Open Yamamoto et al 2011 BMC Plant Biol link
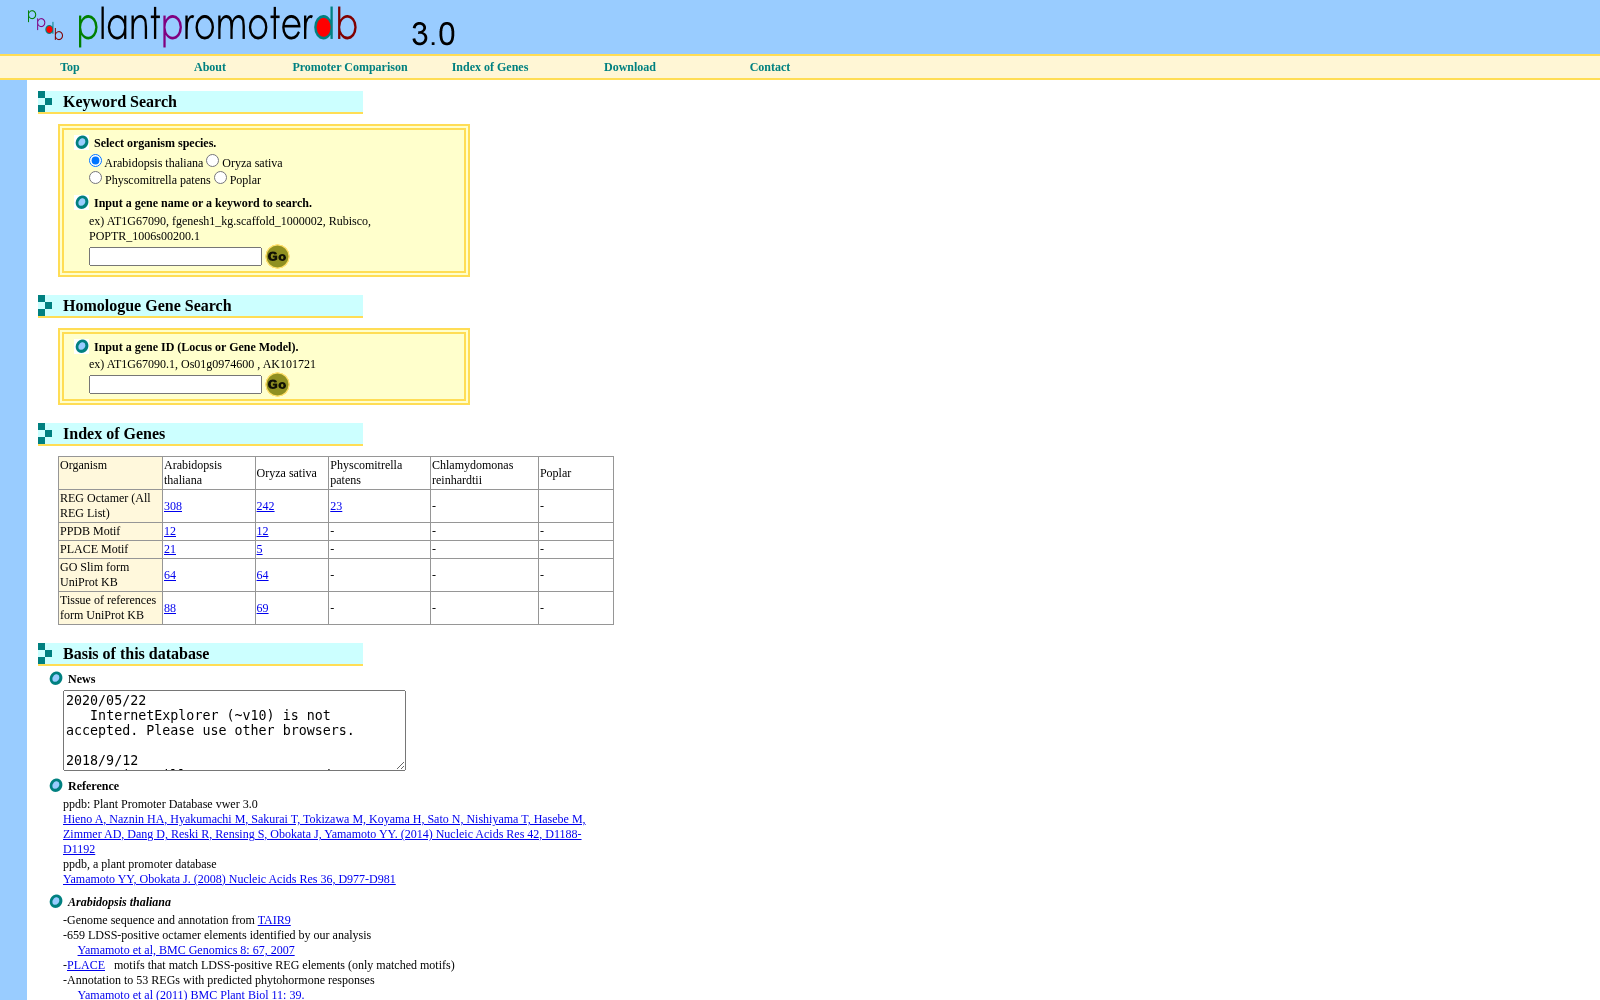The image size is (1600, 1000). point(191,994)
